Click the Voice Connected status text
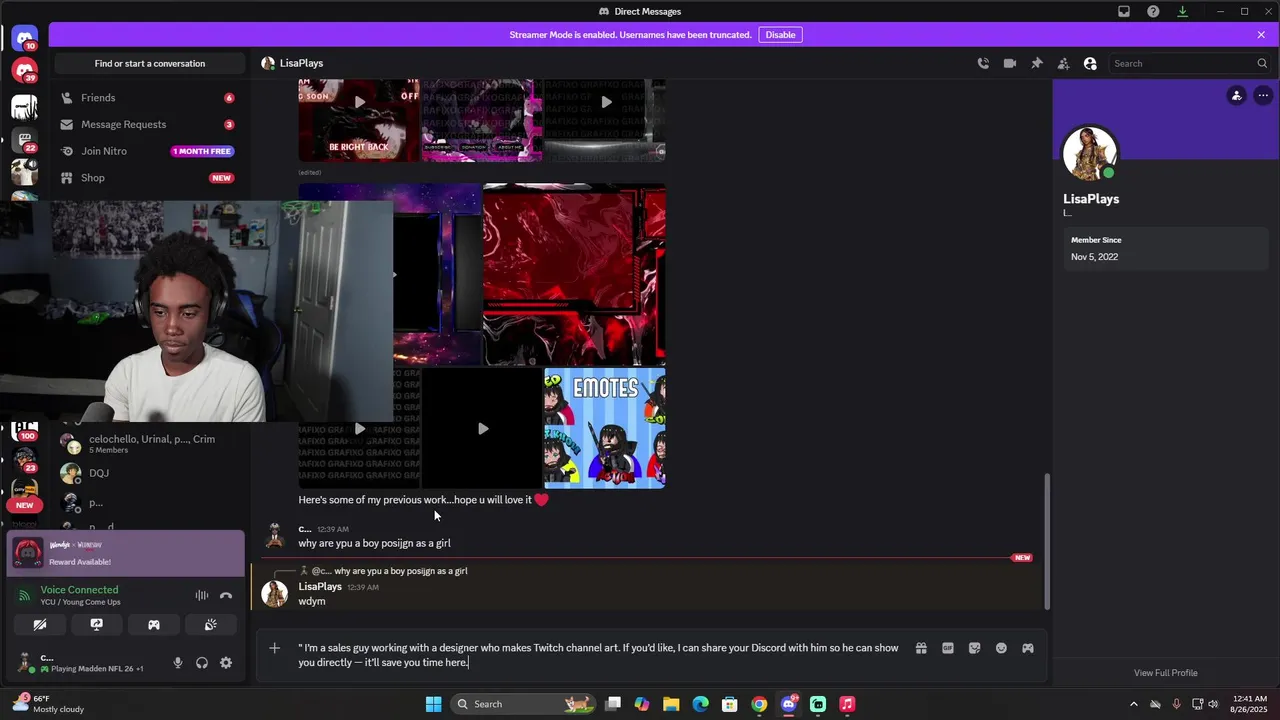This screenshot has width=1280, height=720. coord(79,590)
